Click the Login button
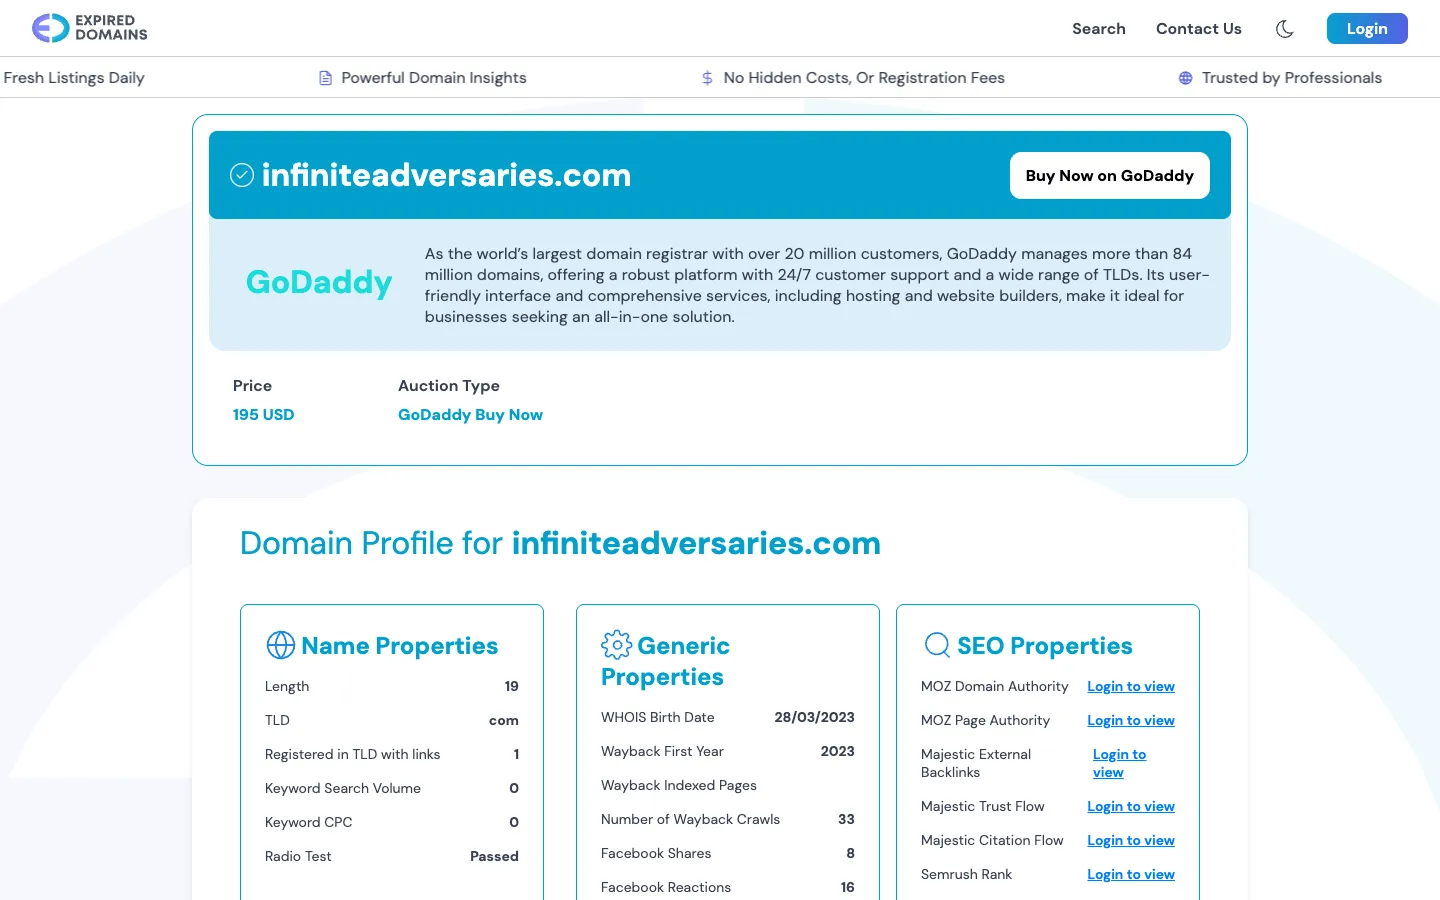Screen dimensions: 1440x900 tap(1367, 29)
